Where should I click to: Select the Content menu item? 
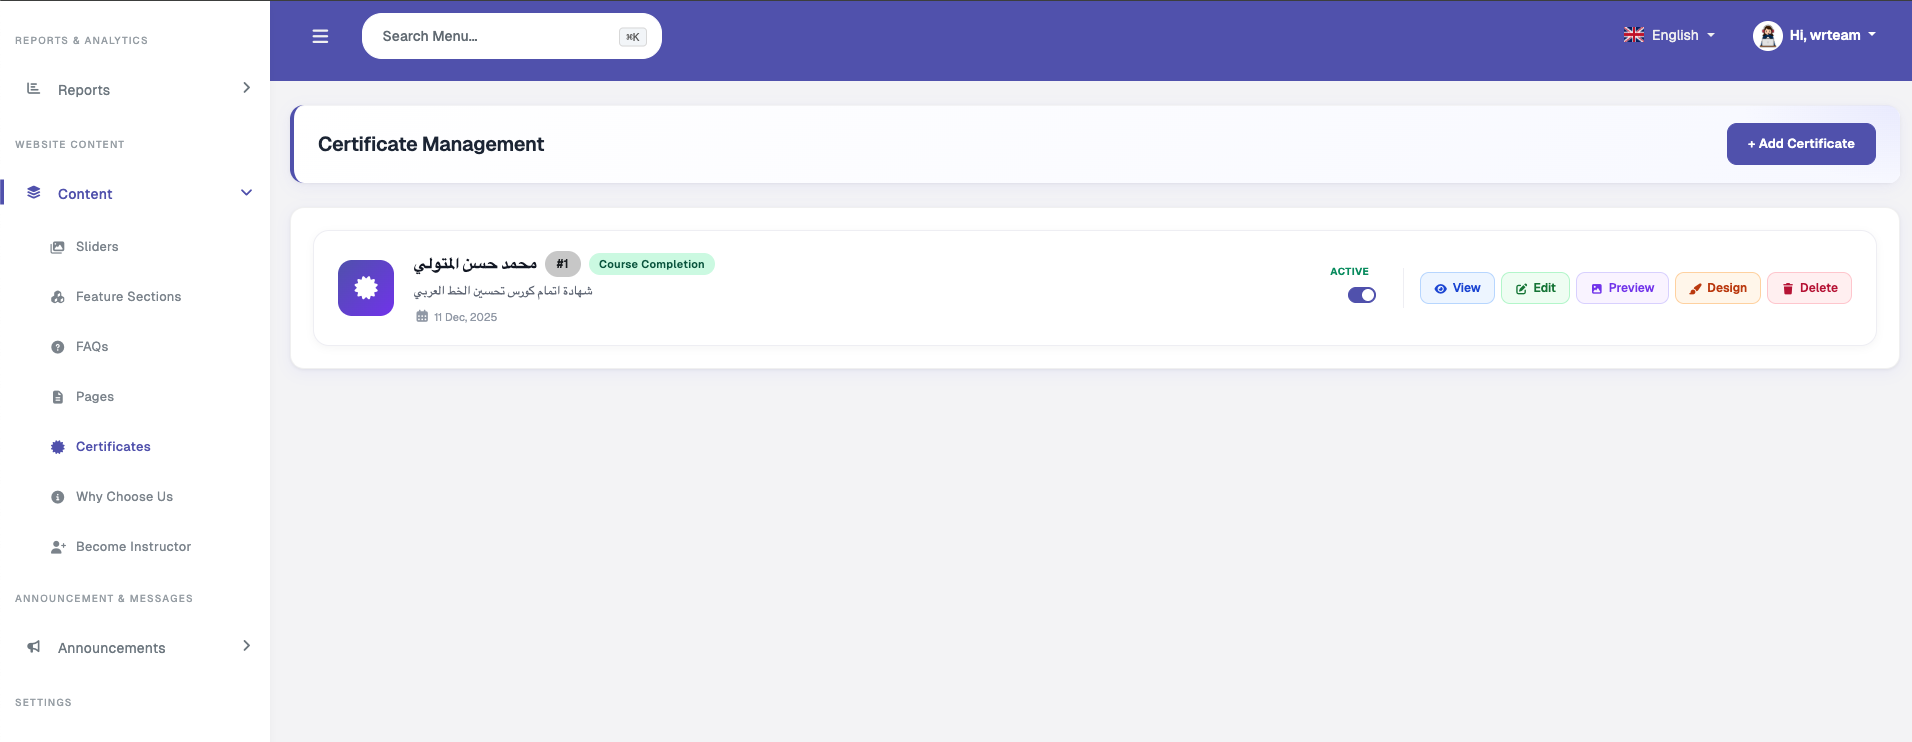(x=135, y=193)
